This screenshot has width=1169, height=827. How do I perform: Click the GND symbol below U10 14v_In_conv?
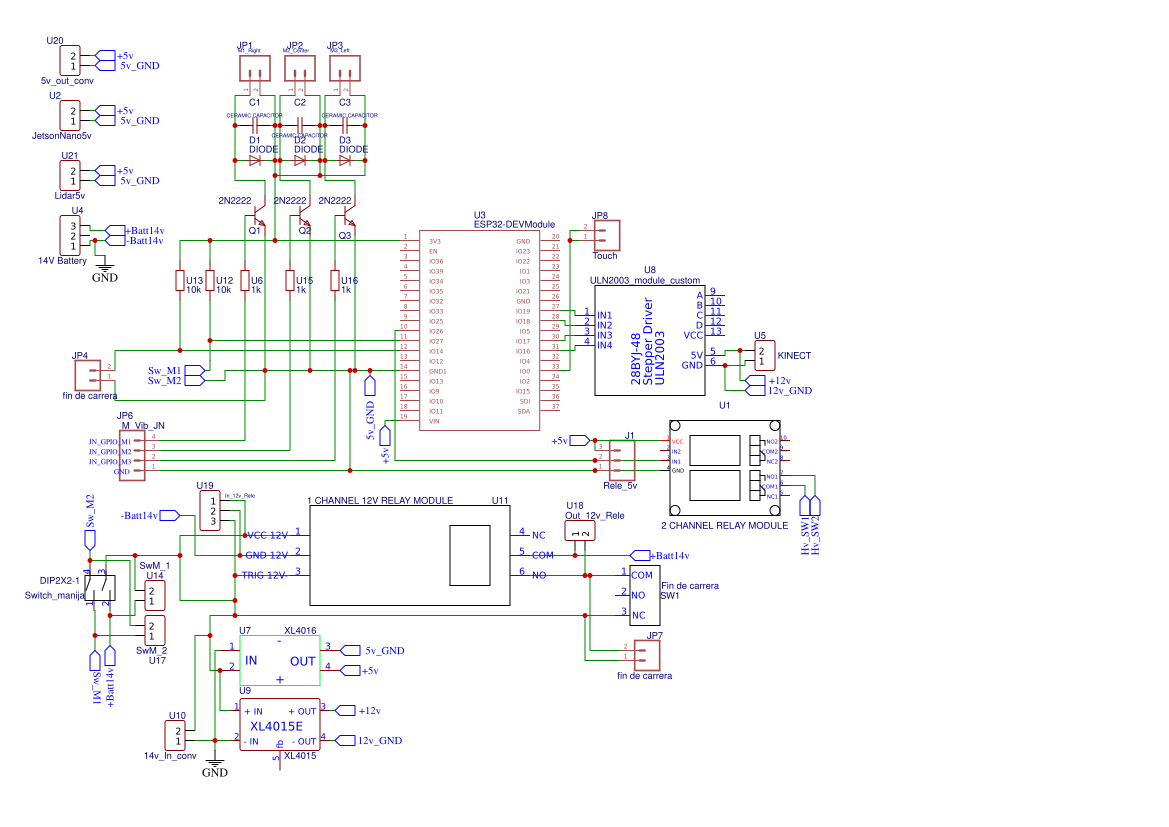point(214,764)
